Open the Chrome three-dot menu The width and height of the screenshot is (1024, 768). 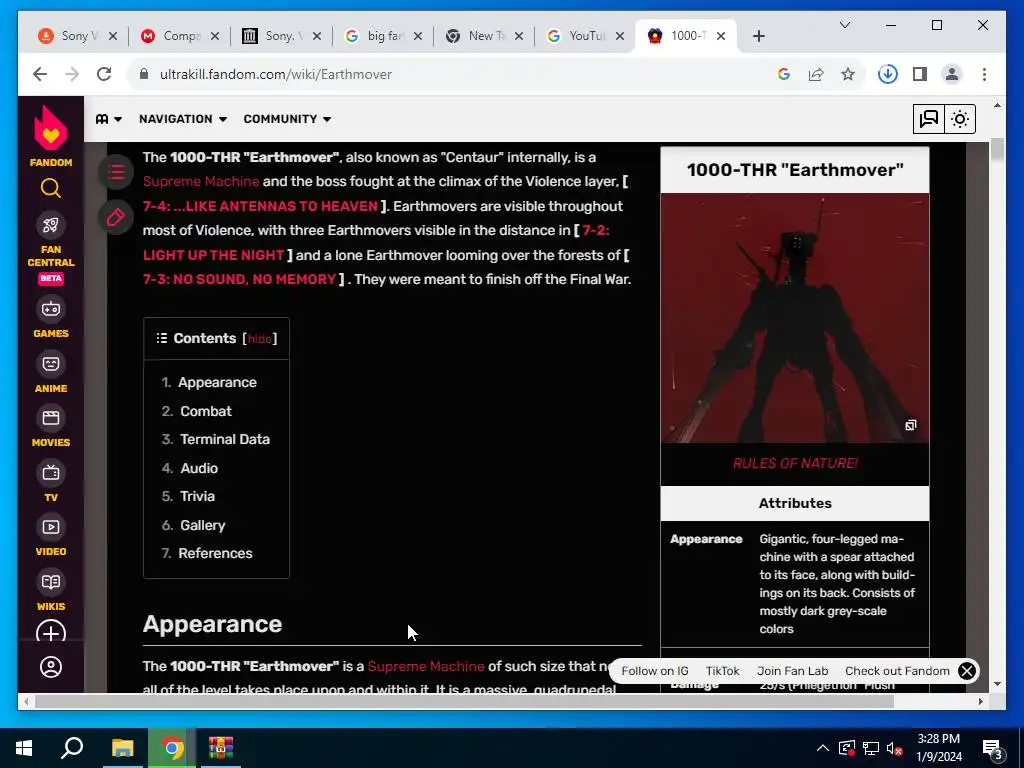[x=984, y=74]
